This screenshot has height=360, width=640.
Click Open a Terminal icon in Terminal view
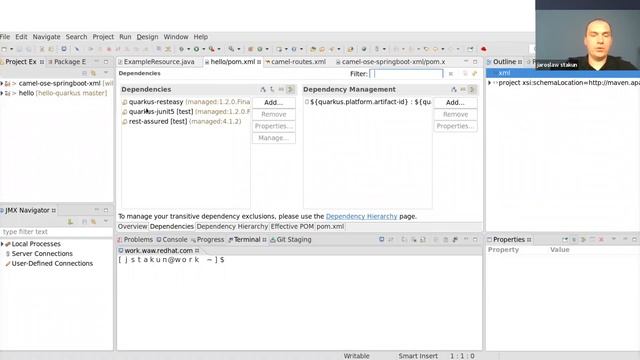pyautogui.click(x=382, y=240)
